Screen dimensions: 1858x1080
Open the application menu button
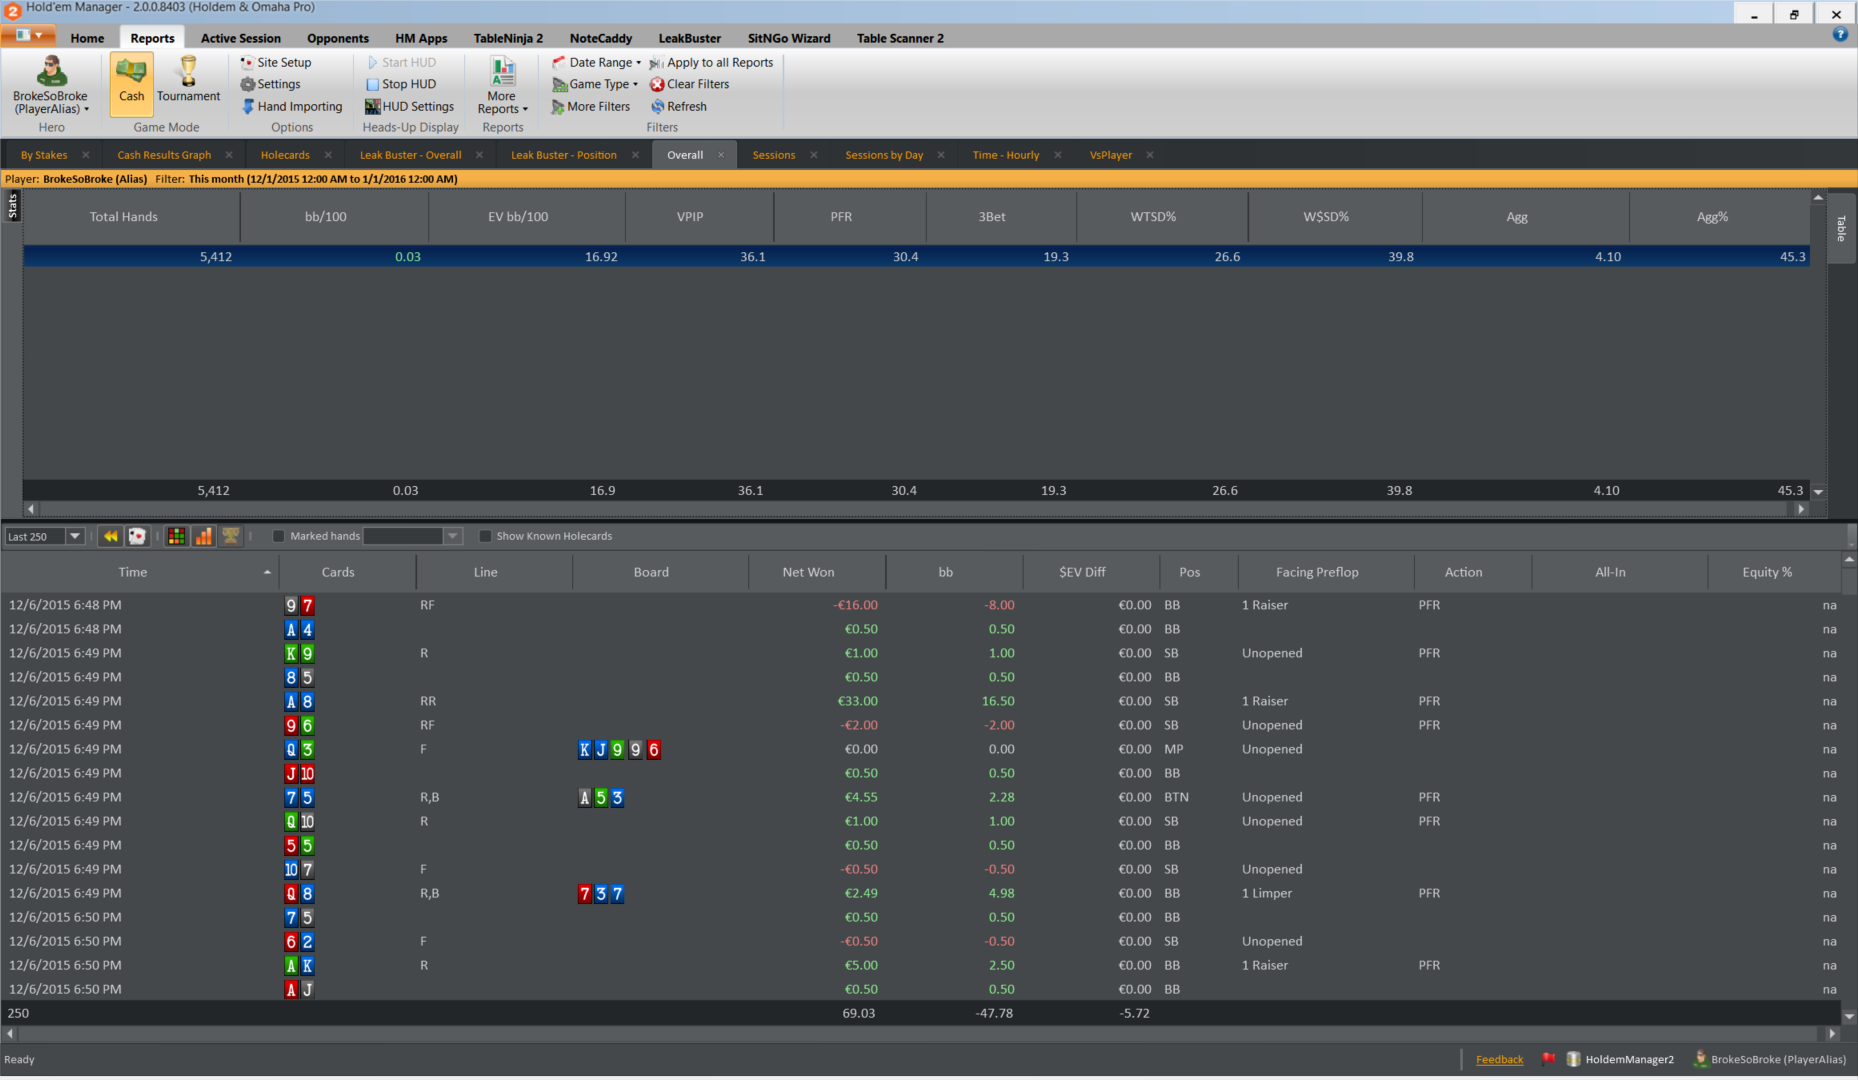[29, 36]
